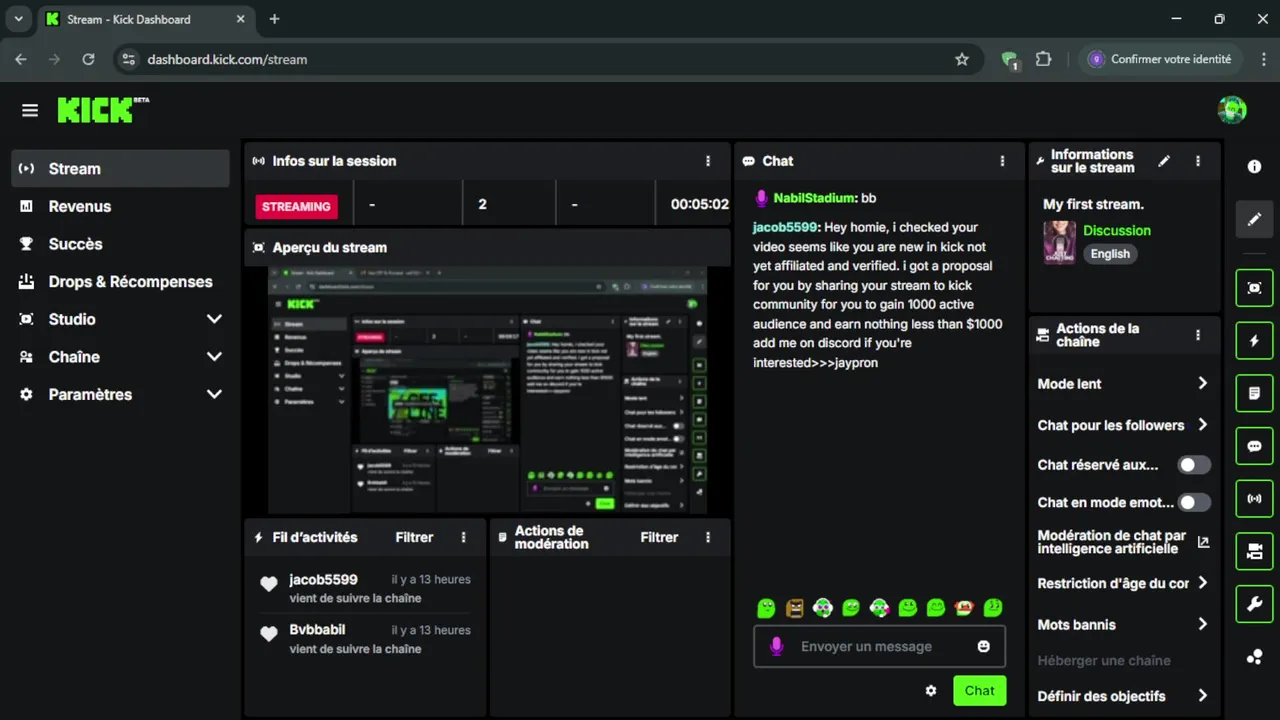Open options for Informations sur le stream
This screenshot has width=1280, height=720.
[x=1198, y=161]
